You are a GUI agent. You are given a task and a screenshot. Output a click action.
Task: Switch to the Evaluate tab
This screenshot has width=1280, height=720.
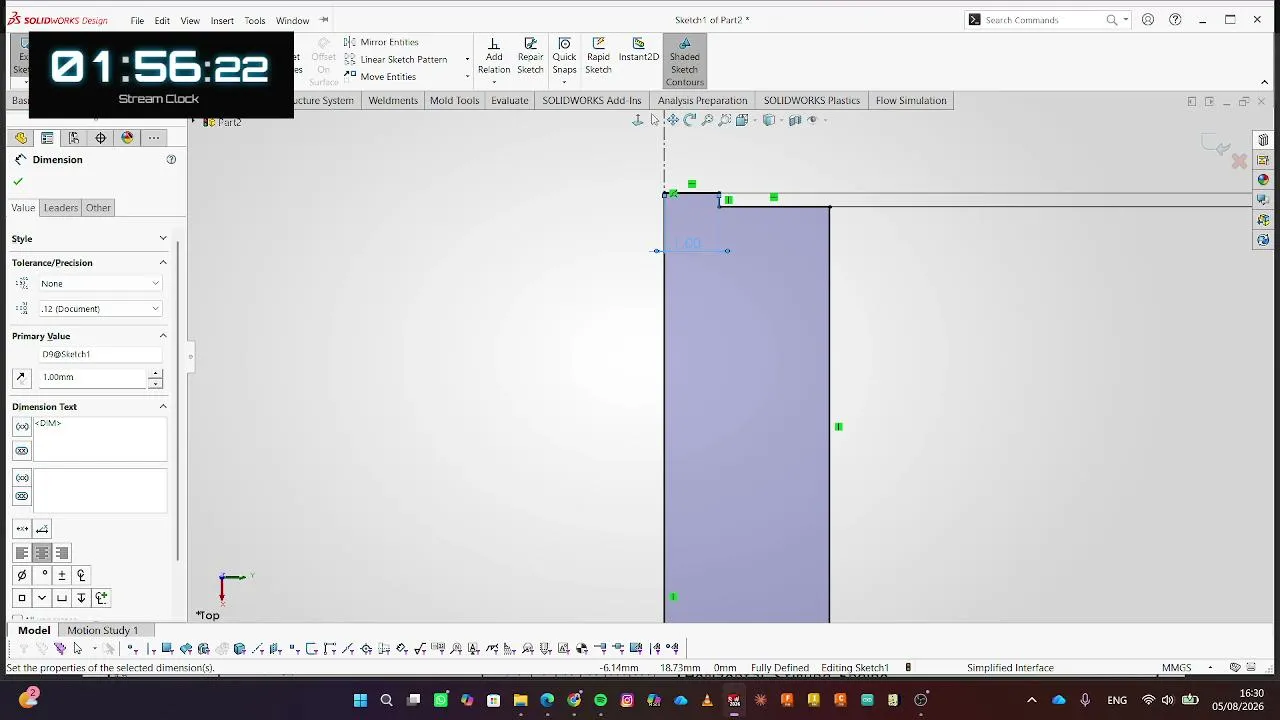[x=509, y=100]
